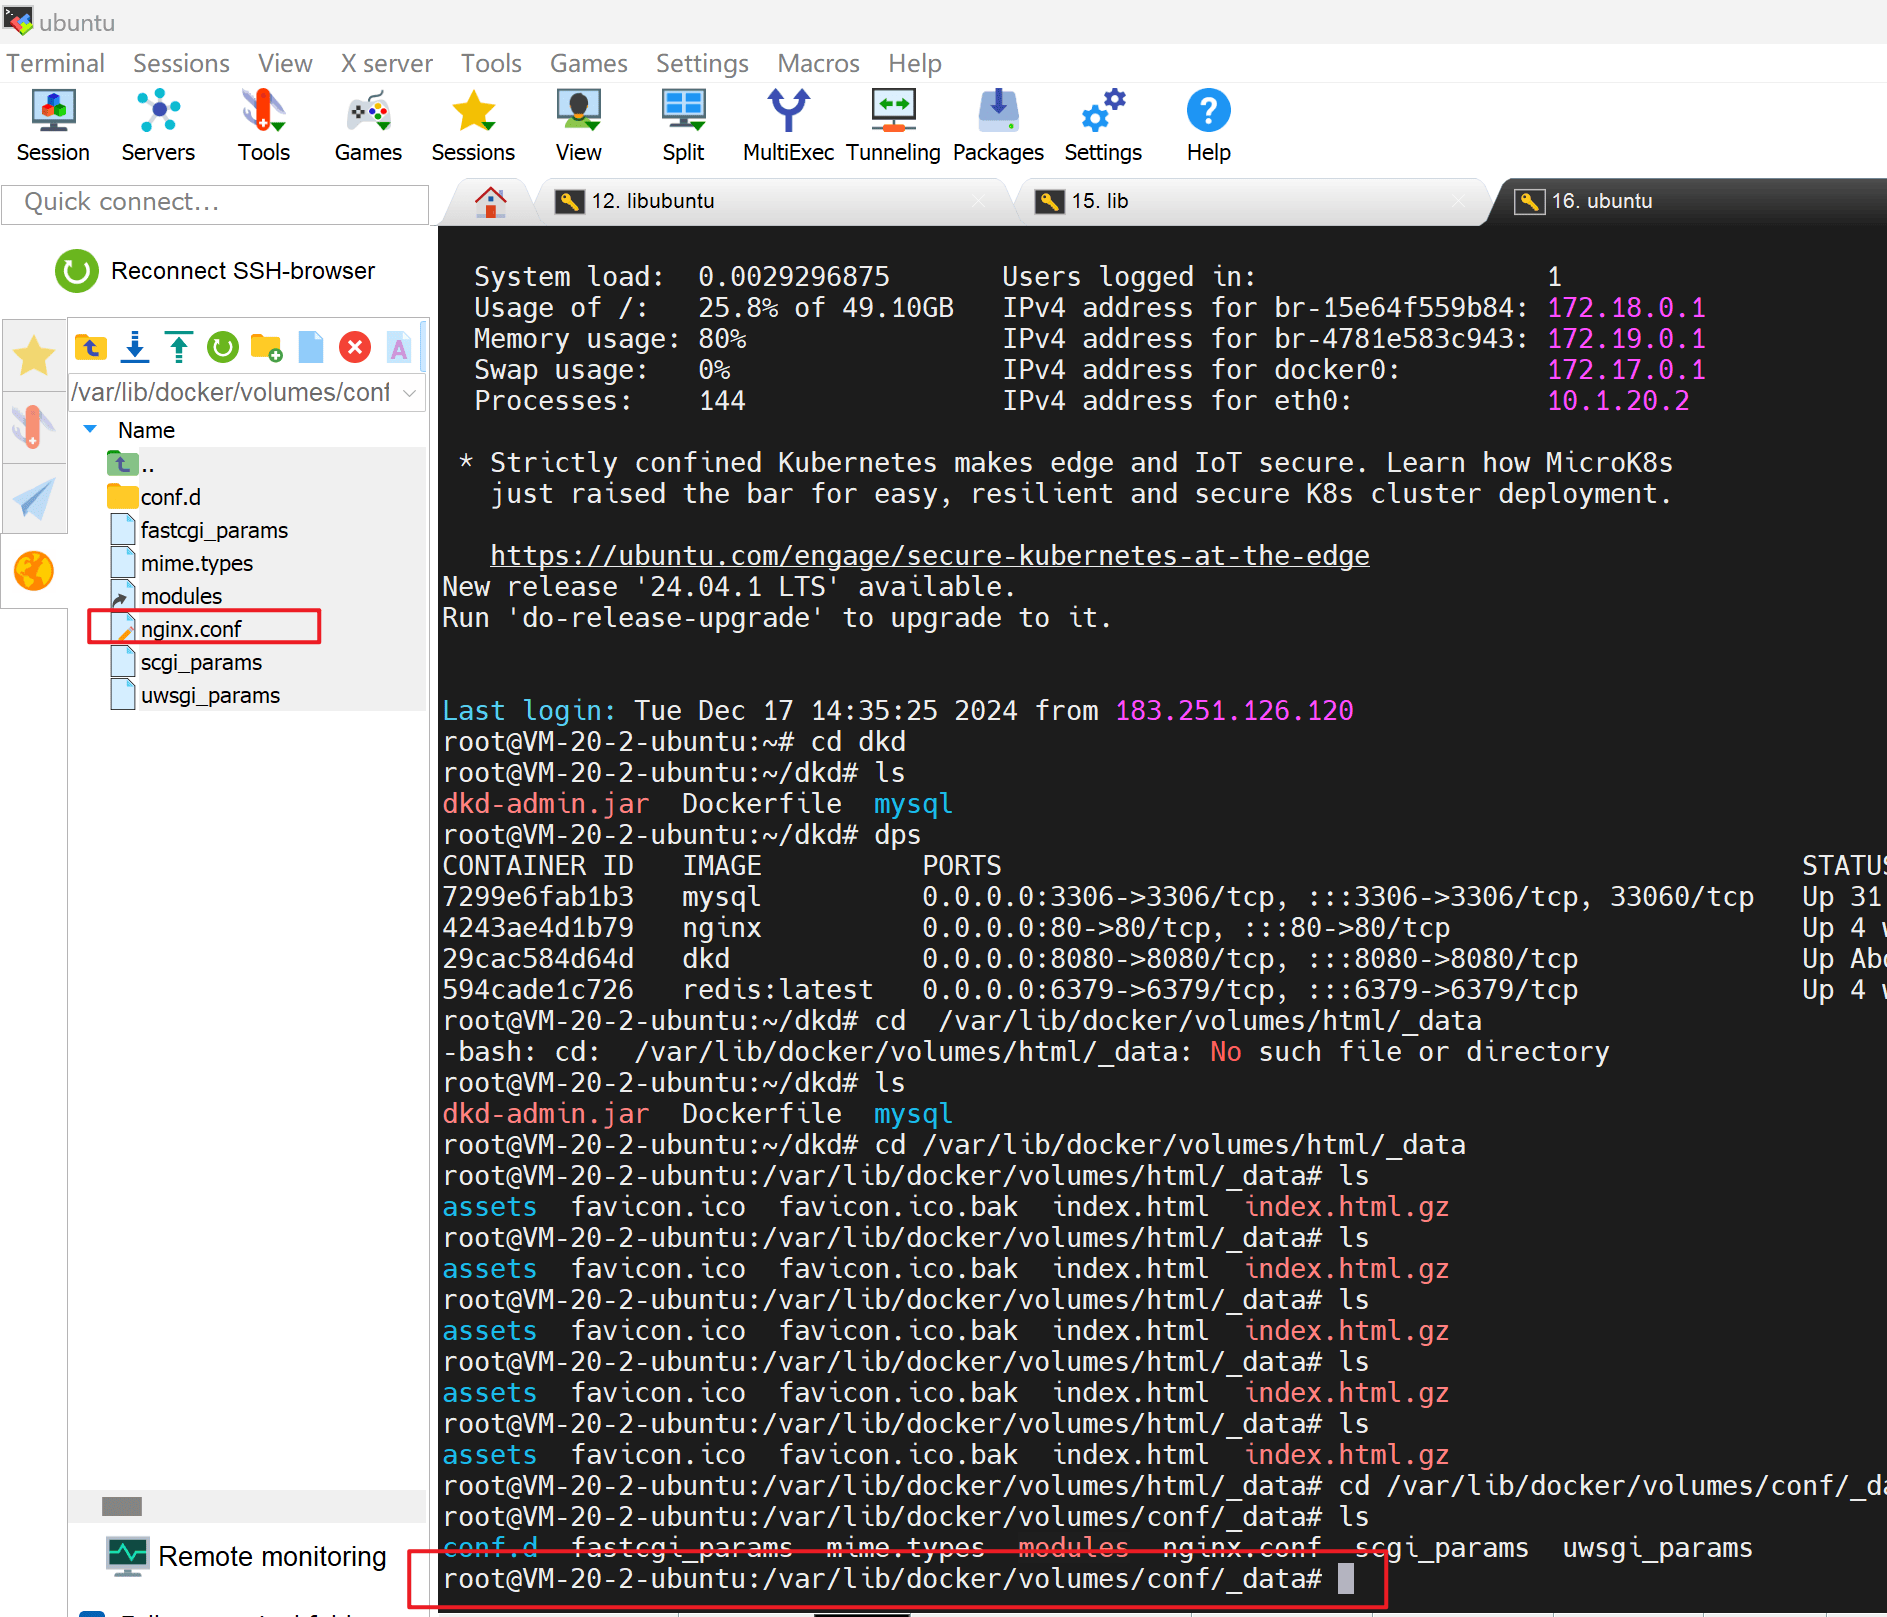Open the Session toolbar icon
Screen dimensions: 1887x1617
[x=53, y=125]
